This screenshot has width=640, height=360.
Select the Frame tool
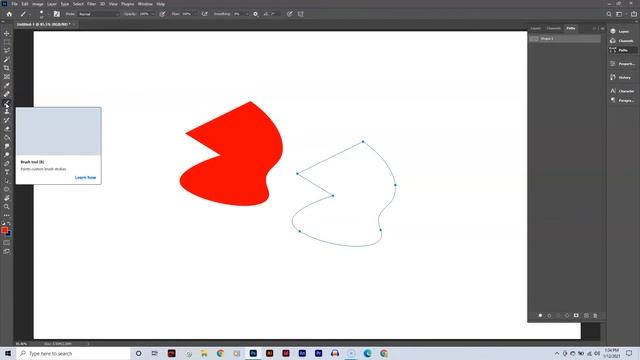coord(7,77)
